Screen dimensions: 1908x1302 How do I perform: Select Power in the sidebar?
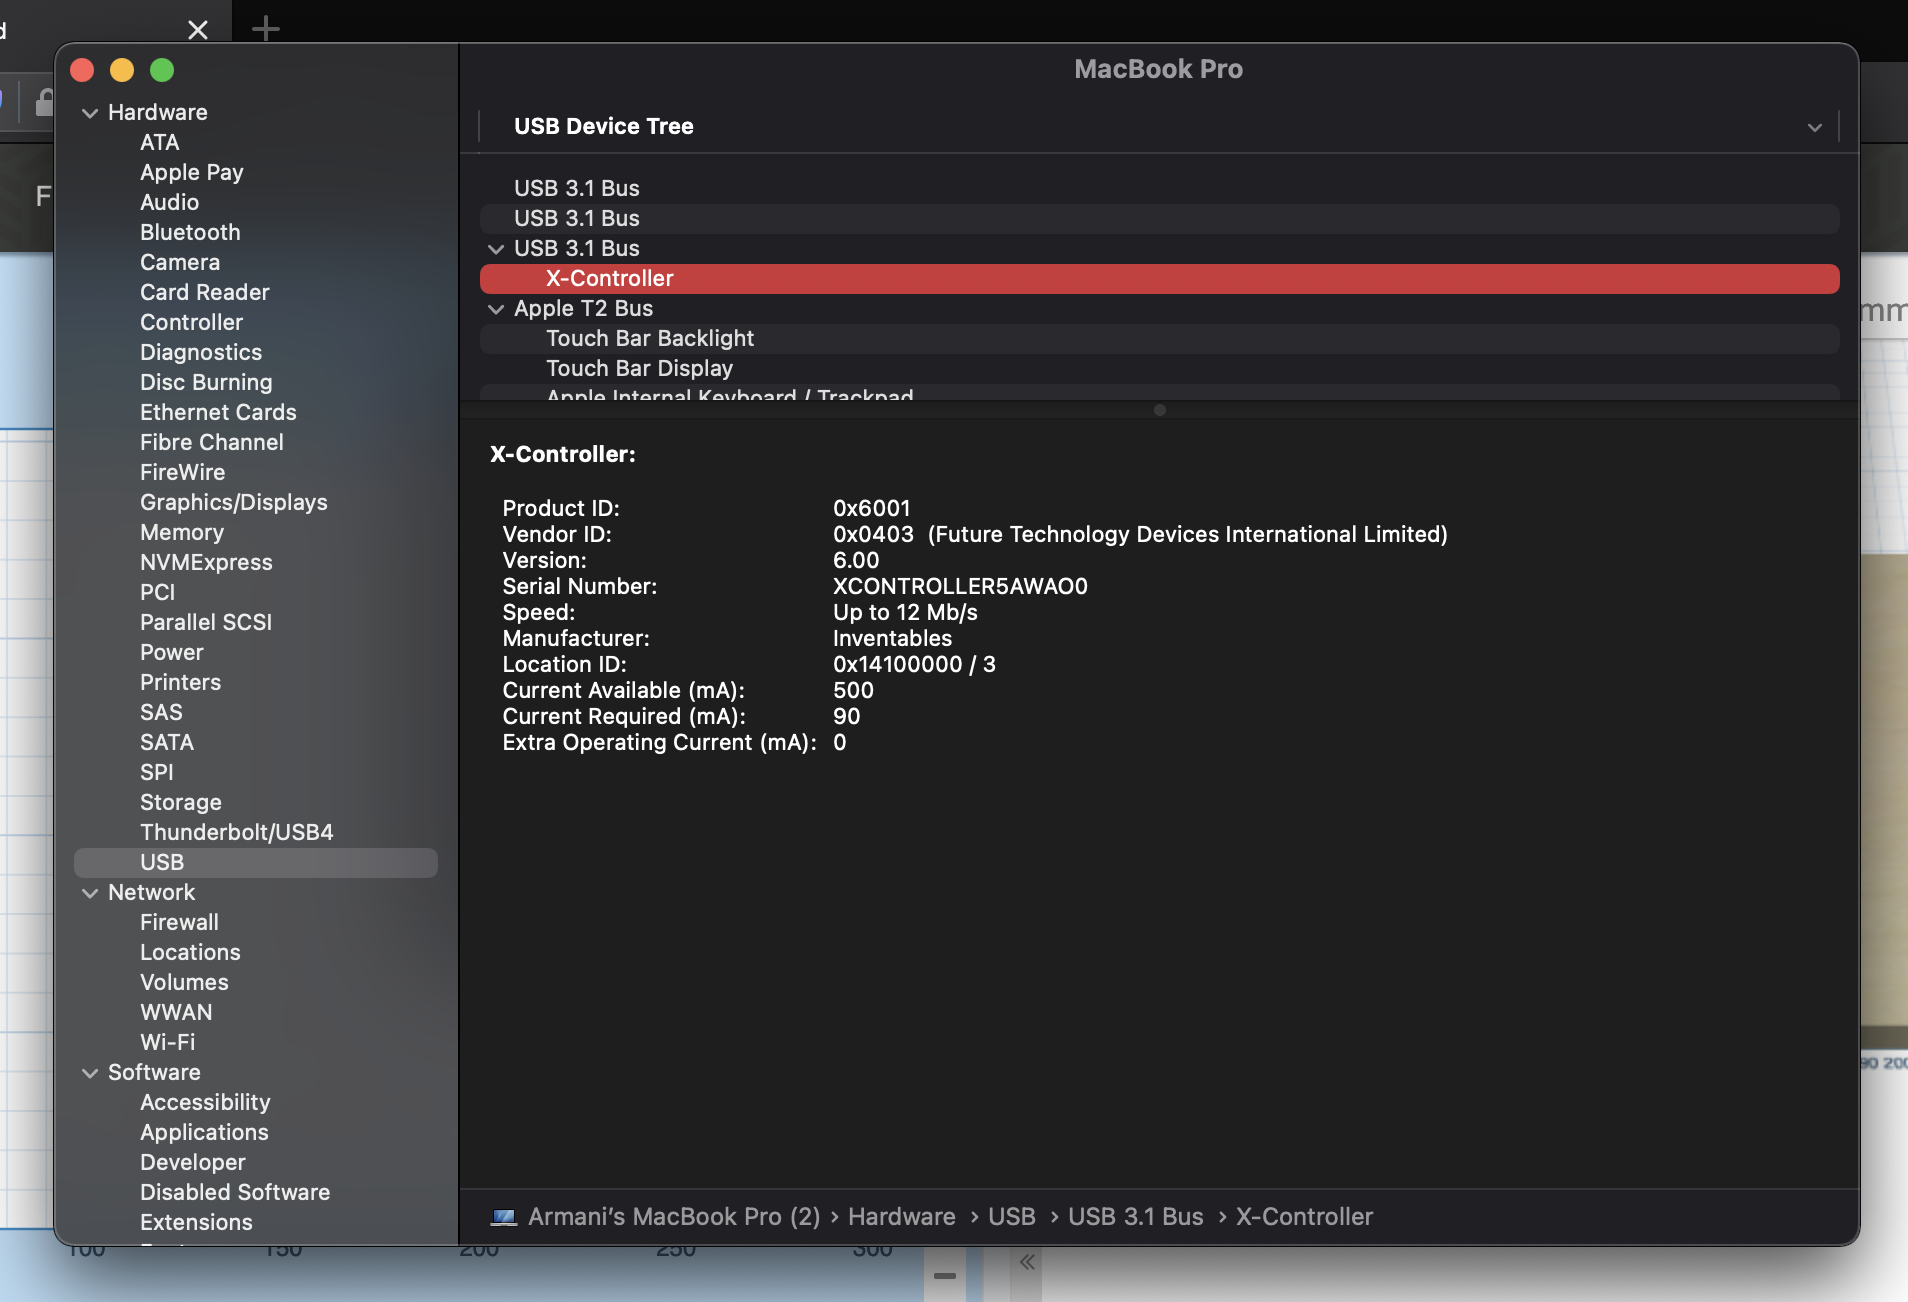point(172,653)
